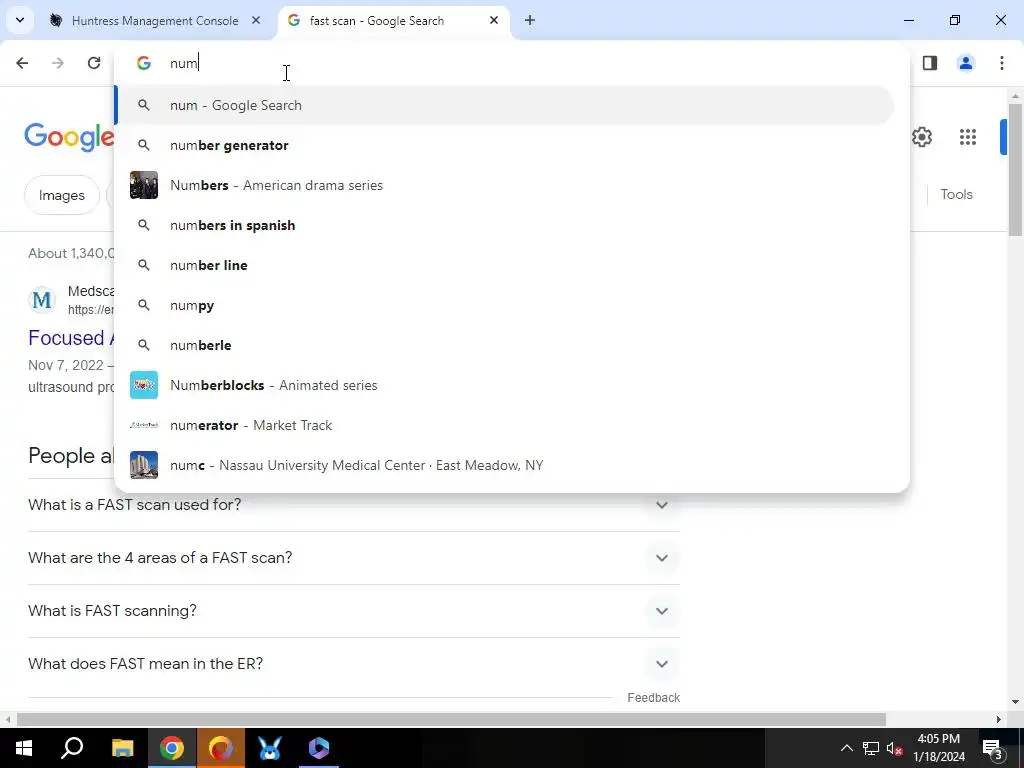Open the Google apps grid

(x=968, y=137)
